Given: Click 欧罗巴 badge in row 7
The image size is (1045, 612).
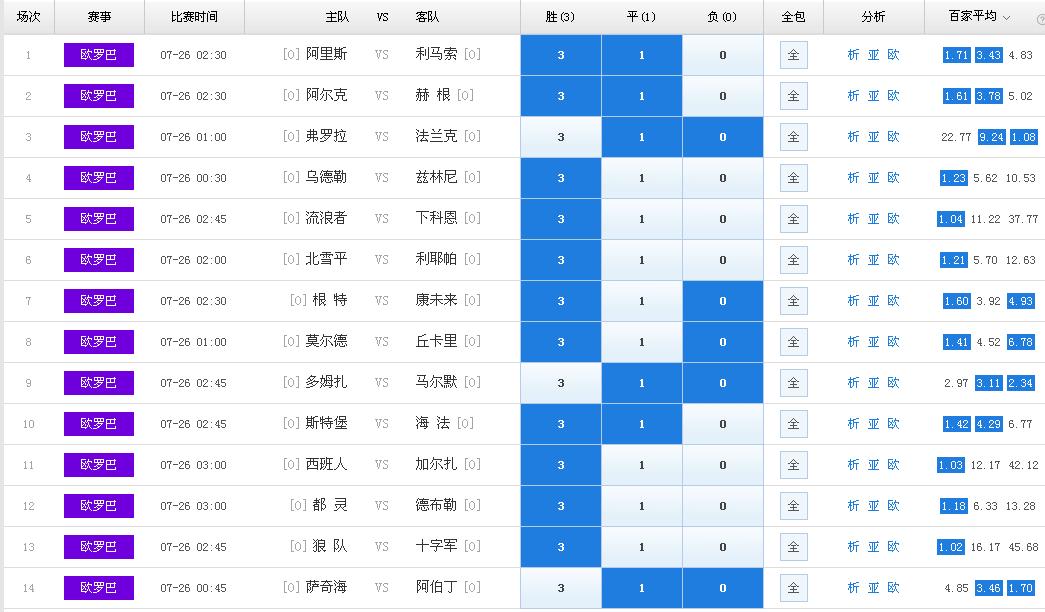Looking at the screenshot, I should (99, 301).
